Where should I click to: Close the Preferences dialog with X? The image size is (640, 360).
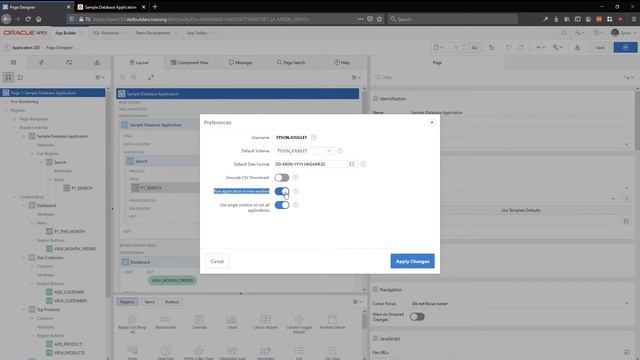pos(432,122)
